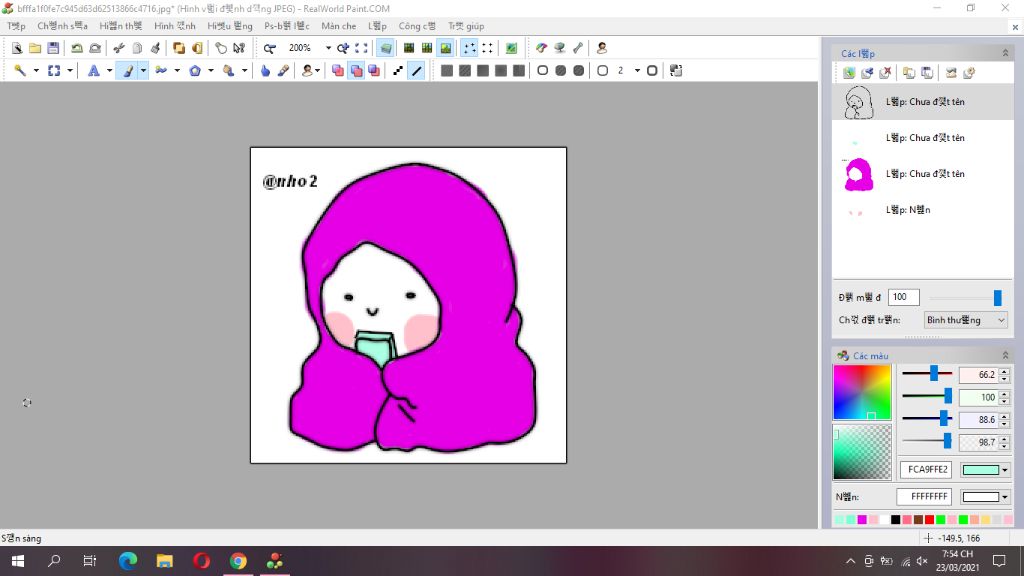
Task: Open Google Chrome from the taskbar
Action: (238, 561)
